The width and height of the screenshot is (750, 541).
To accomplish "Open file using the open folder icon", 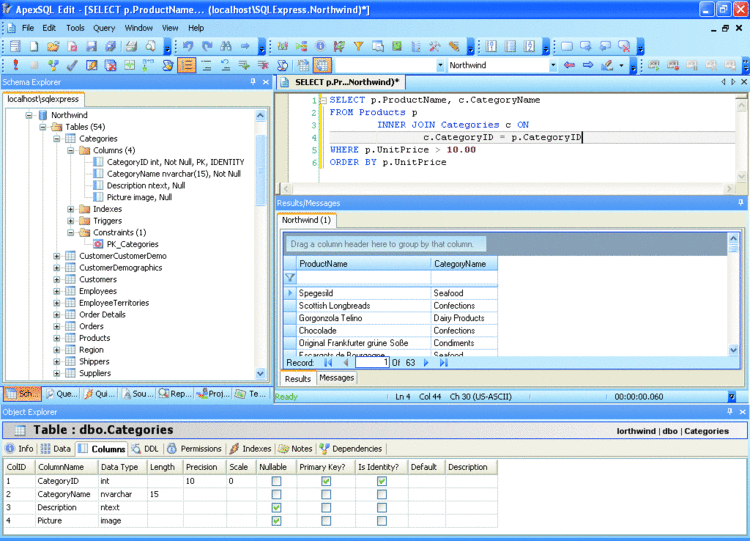I will pyautogui.click(x=53, y=46).
